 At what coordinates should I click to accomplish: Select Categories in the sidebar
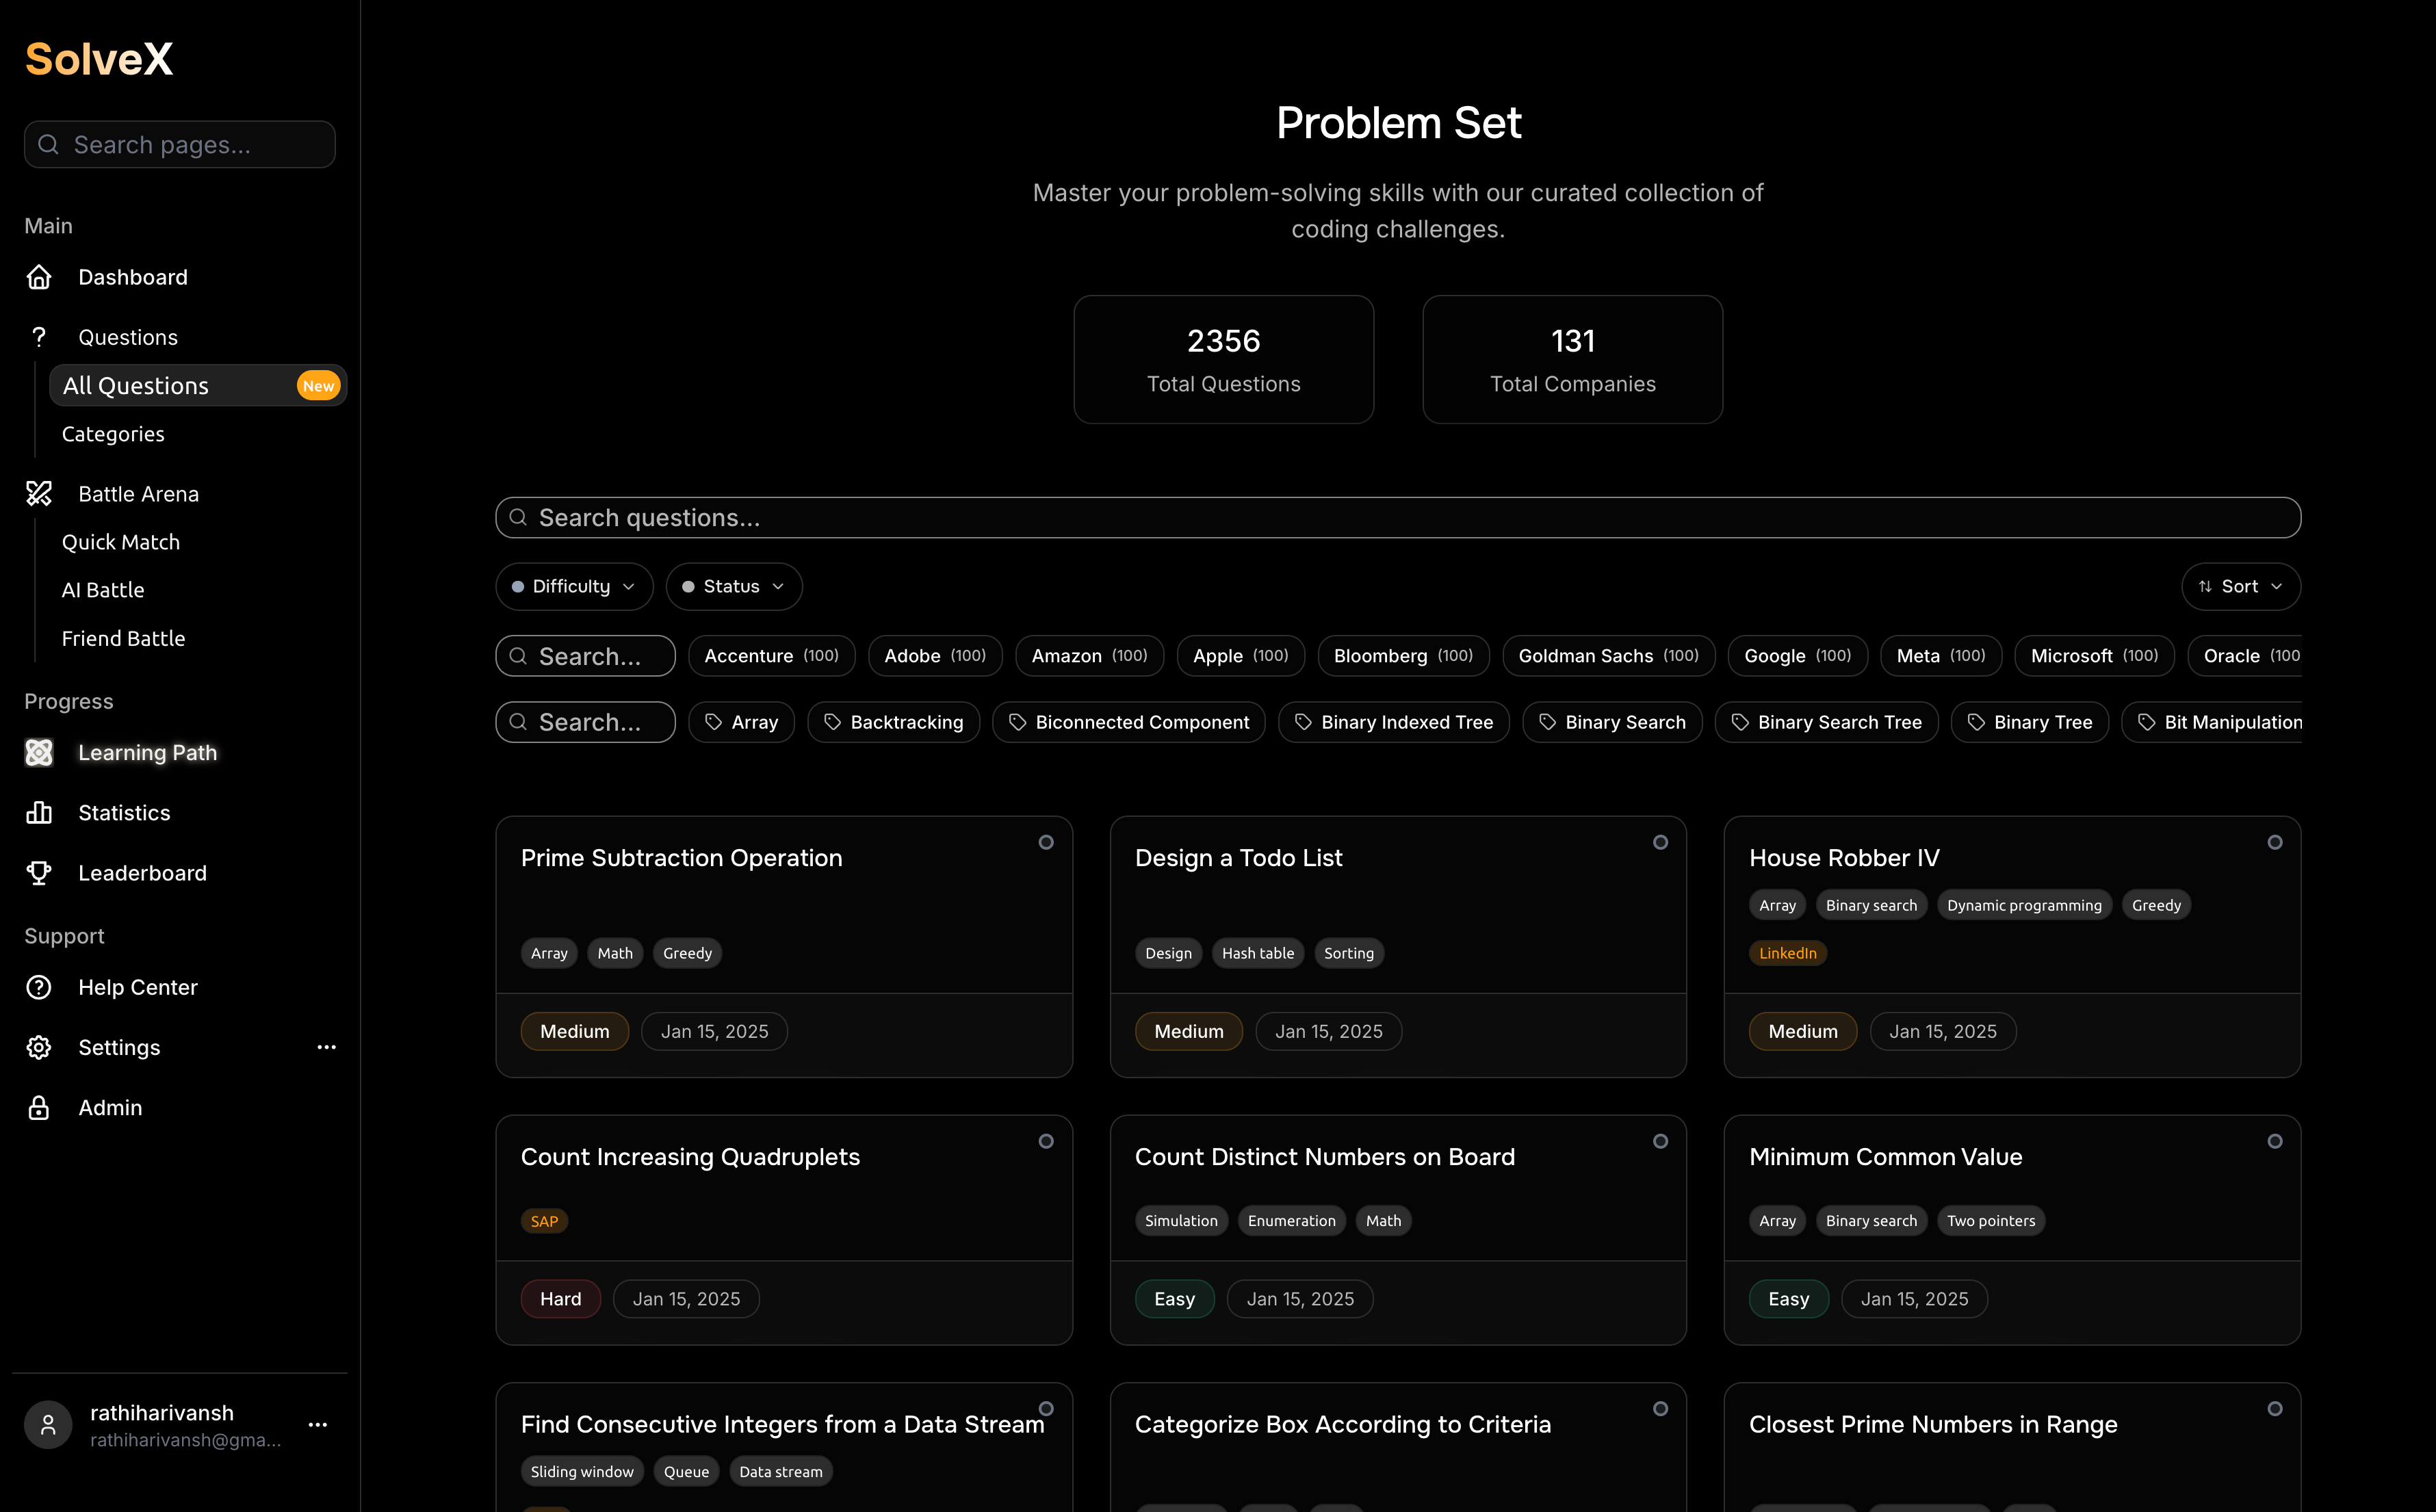113,434
